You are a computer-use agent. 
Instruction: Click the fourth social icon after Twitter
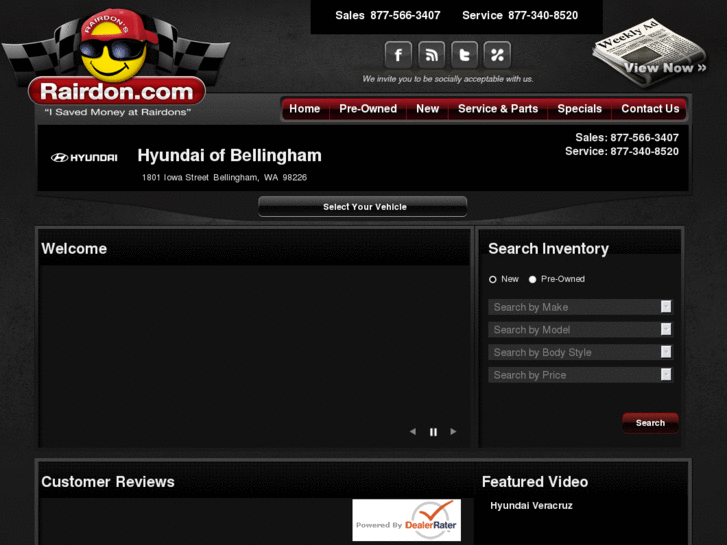[497, 55]
